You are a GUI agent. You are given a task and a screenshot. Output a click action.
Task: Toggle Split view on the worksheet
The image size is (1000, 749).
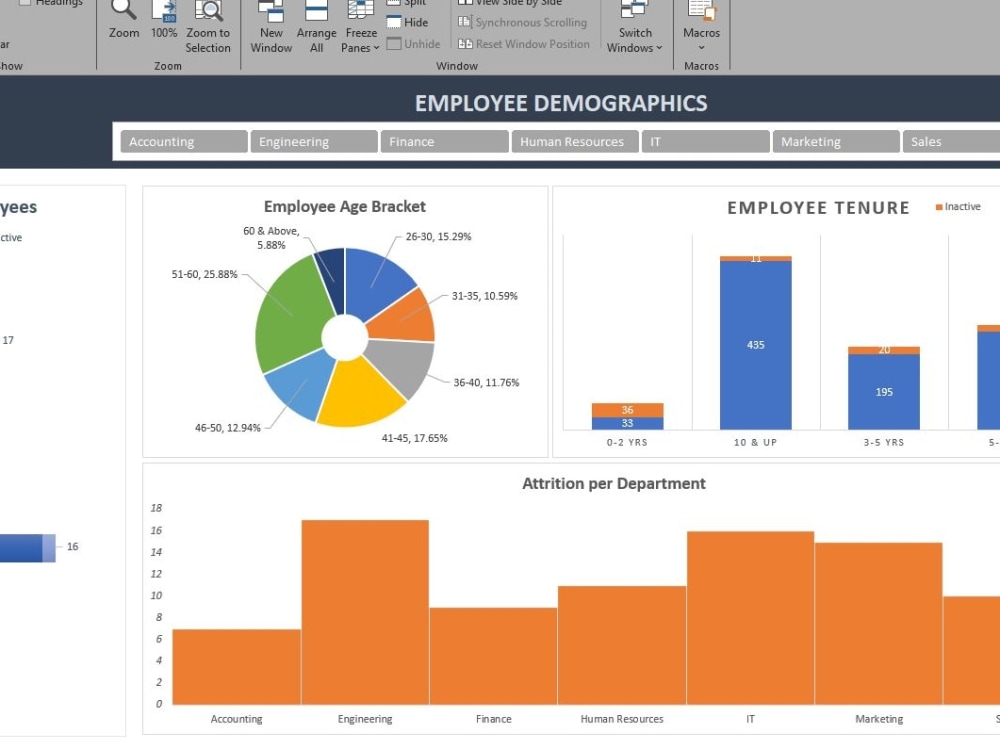tap(408, 3)
